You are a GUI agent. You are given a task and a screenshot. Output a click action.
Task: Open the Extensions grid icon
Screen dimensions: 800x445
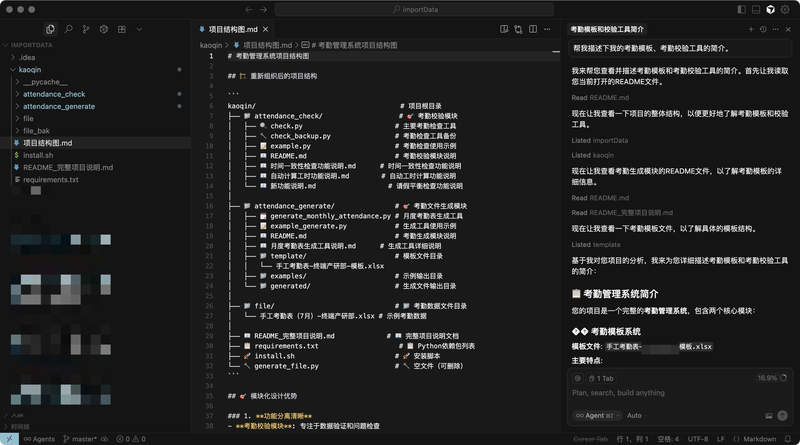pos(121,29)
